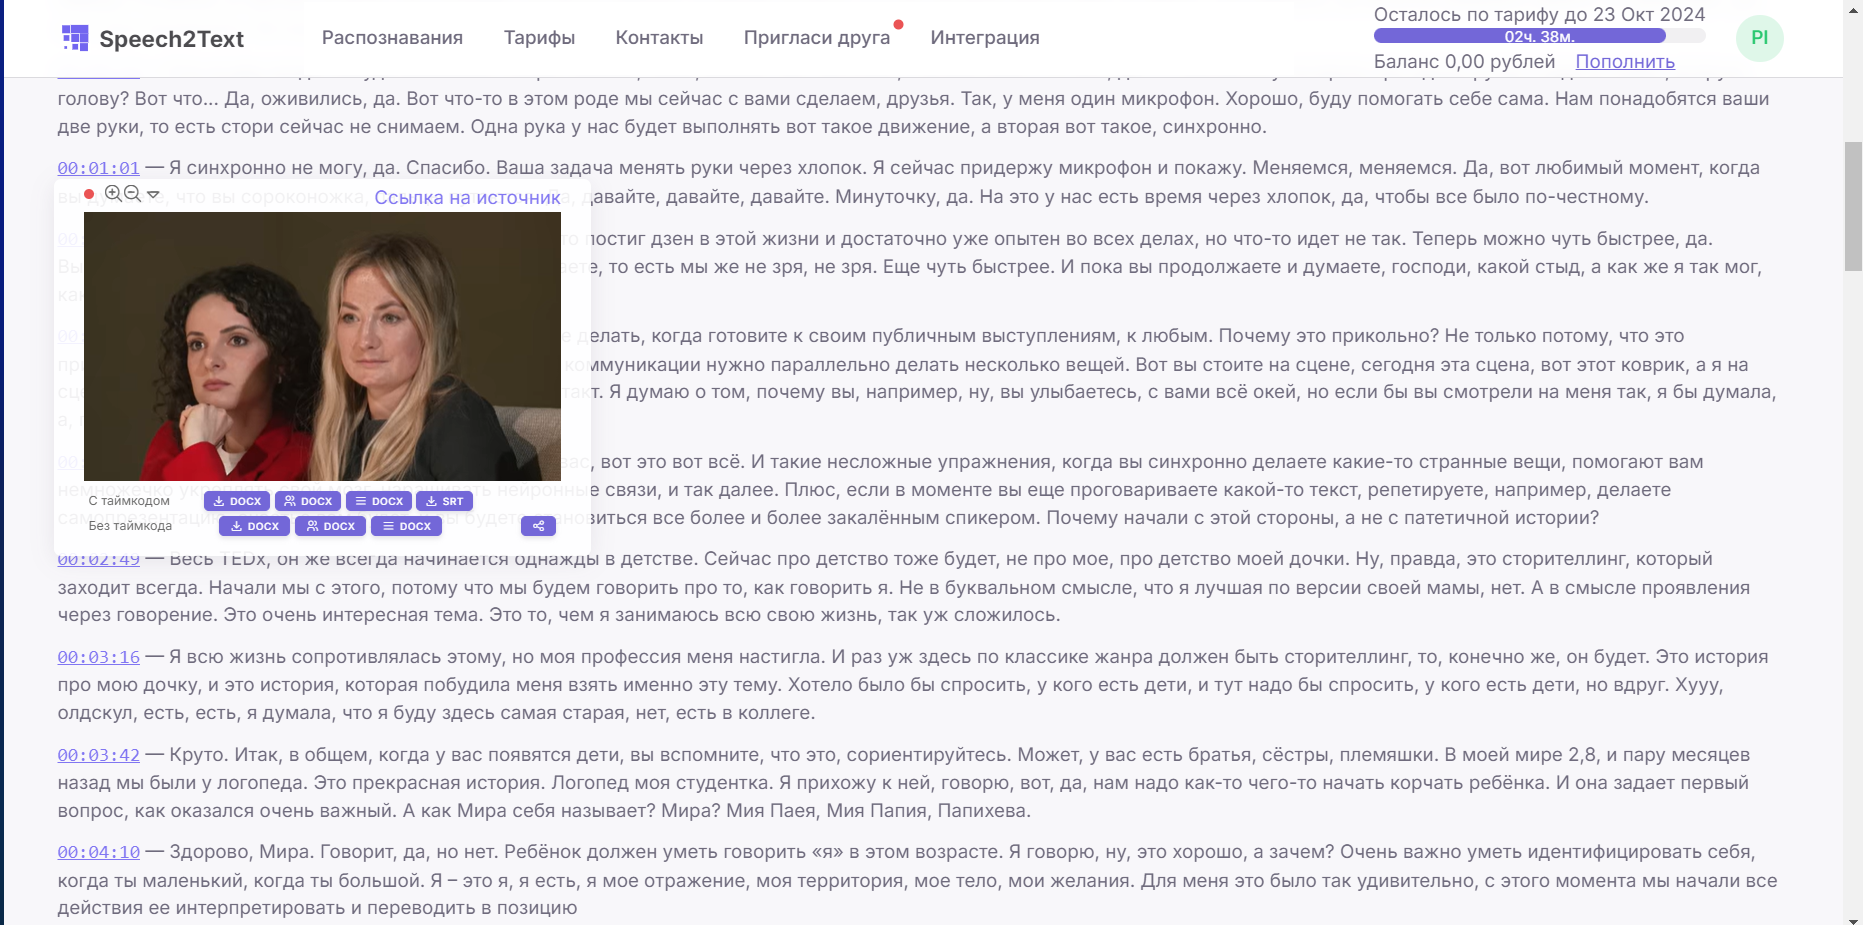Viewport: 1863px width, 925px height.
Task: Download DOCX without timecode
Action: [255, 526]
